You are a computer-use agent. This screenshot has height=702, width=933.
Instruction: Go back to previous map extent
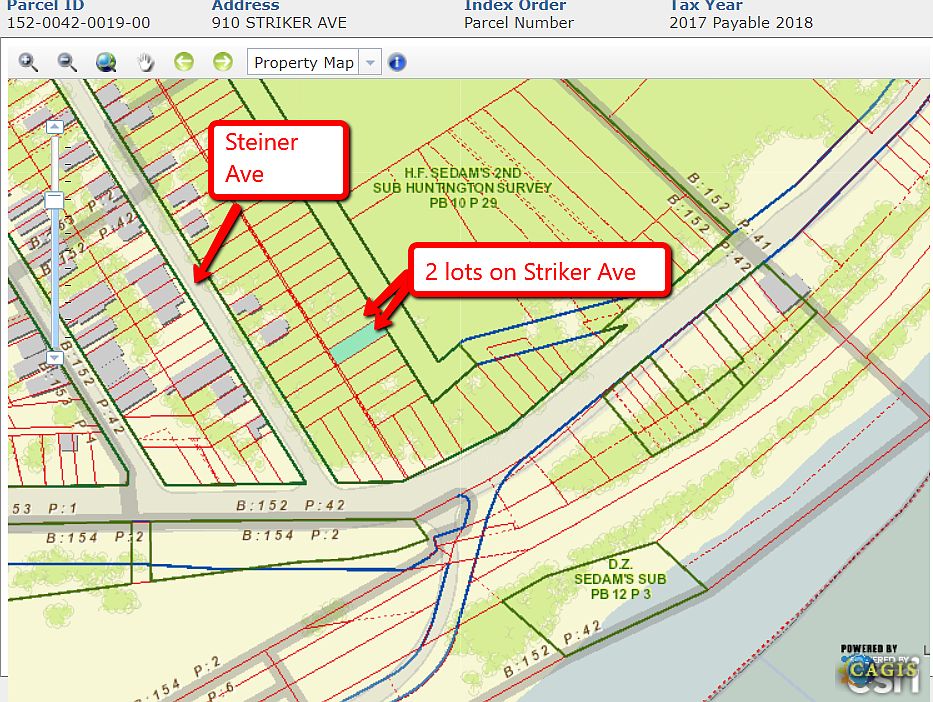pos(184,61)
